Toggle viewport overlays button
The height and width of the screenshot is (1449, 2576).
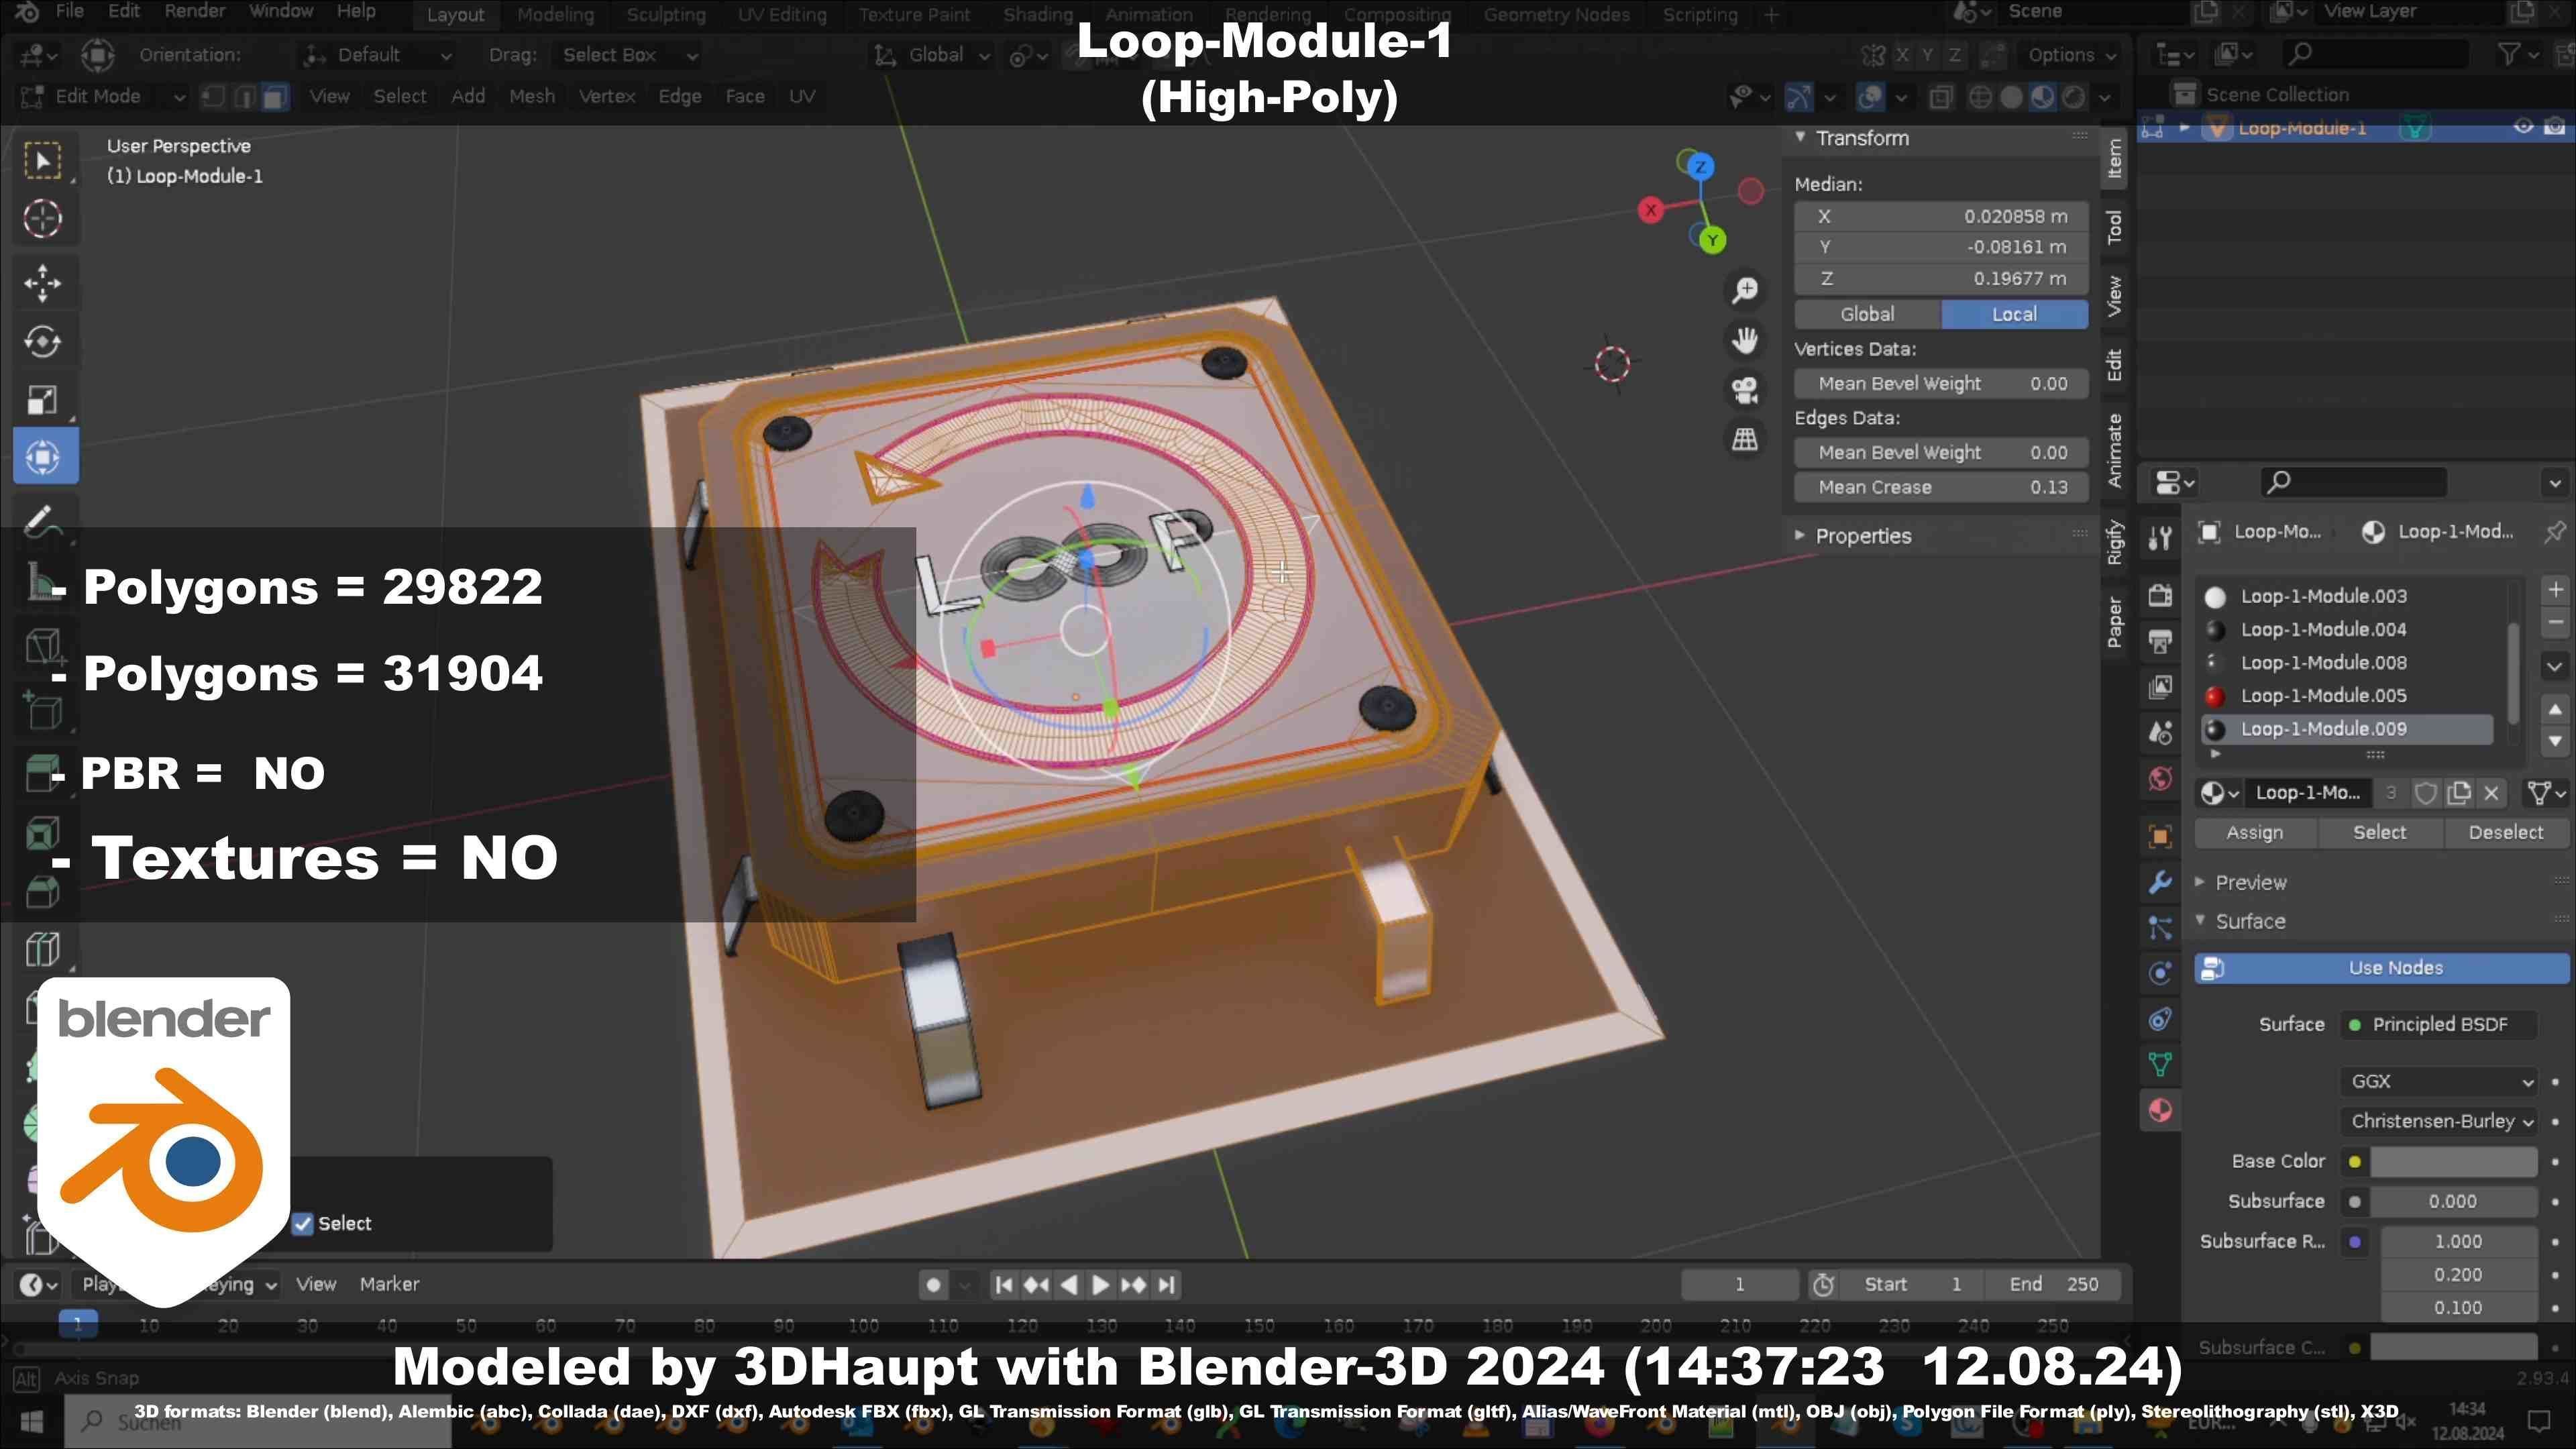tap(1869, 97)
